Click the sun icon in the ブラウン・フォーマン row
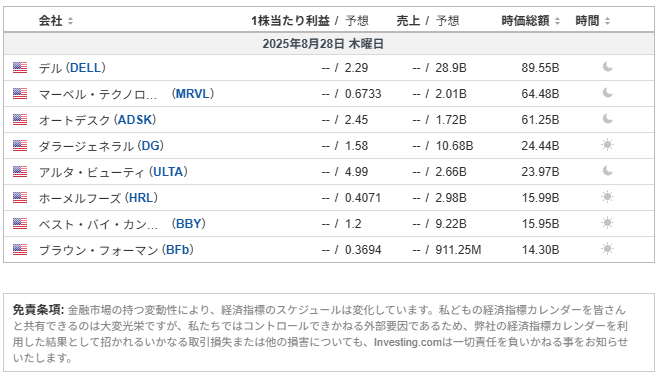Viewport: 668px width, 382px height. 608,249
